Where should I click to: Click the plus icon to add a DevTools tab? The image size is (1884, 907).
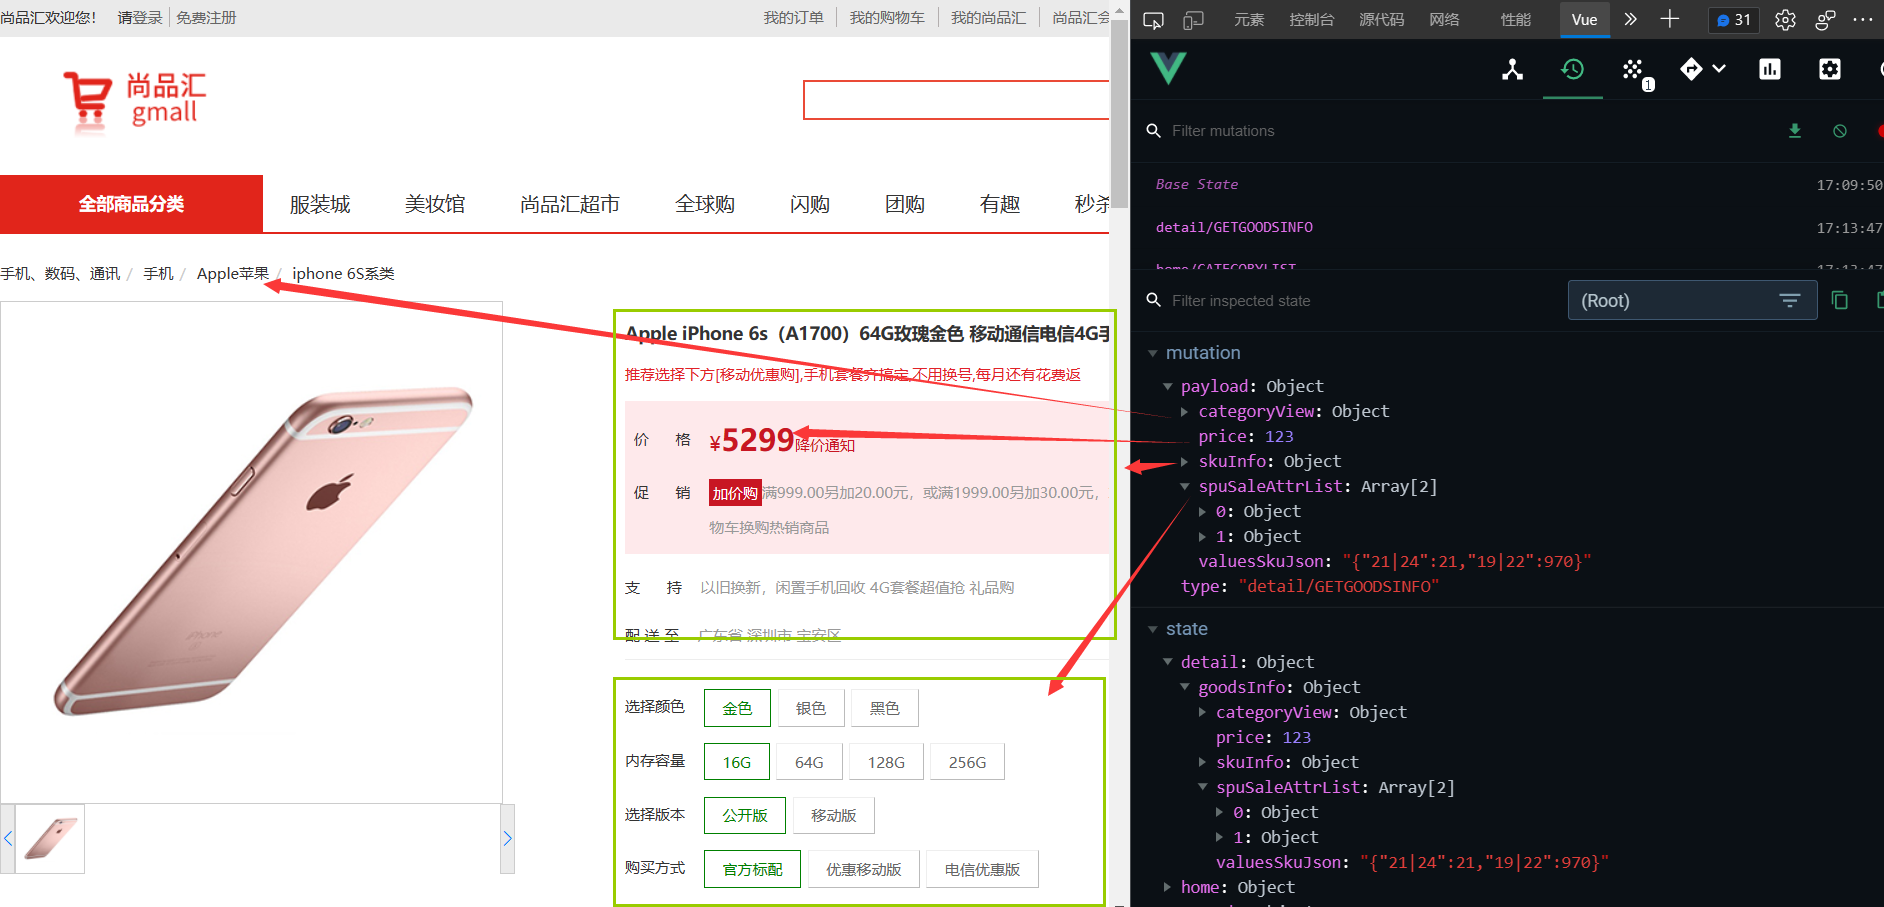pyautogui.click(x=1669, y=19)
